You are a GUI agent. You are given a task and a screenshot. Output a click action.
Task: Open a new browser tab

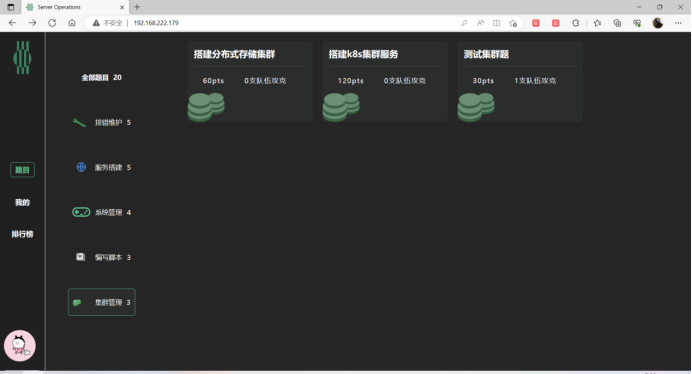click(137, 7)
